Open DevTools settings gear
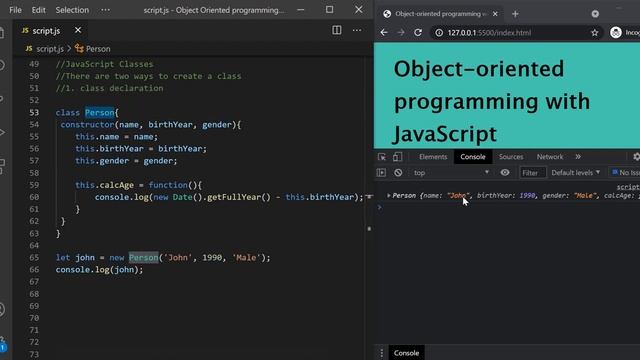Viewport: 640px width, 360px height. pyautogui.click(x=636, y=157)
